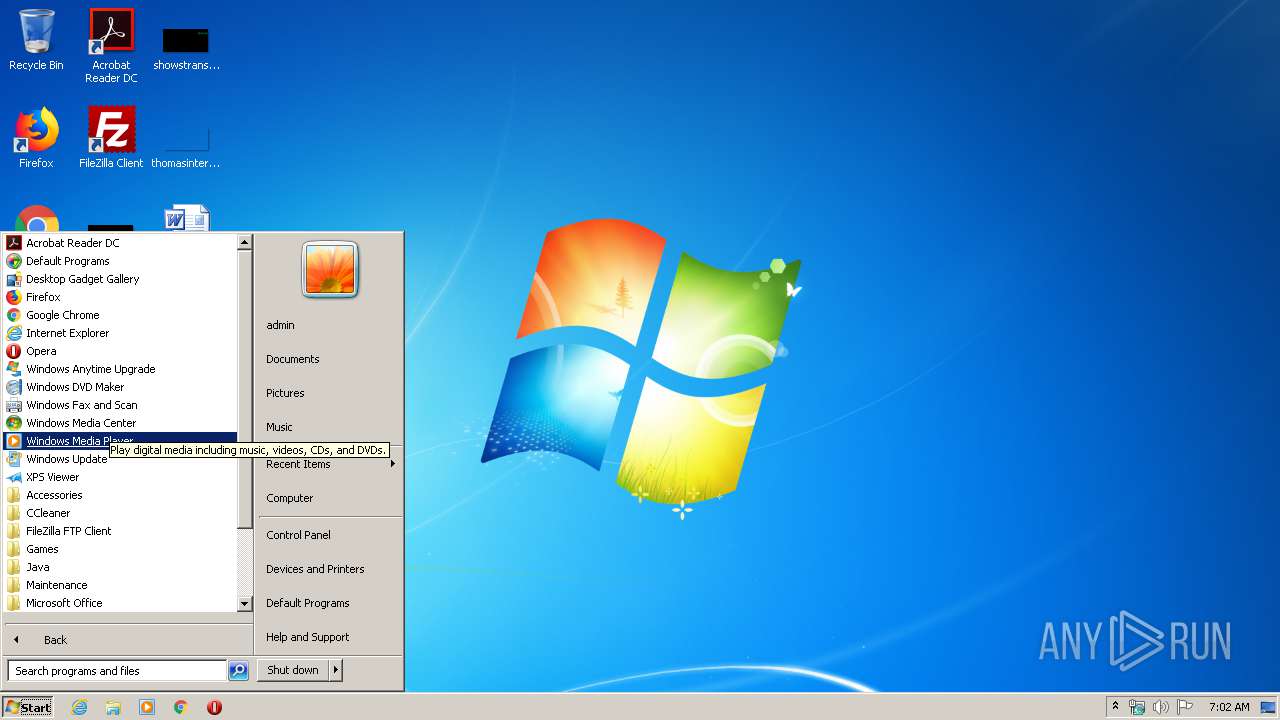Click the search magnifier button
The image size is (1280, 720).
click(x=238, y=671)
